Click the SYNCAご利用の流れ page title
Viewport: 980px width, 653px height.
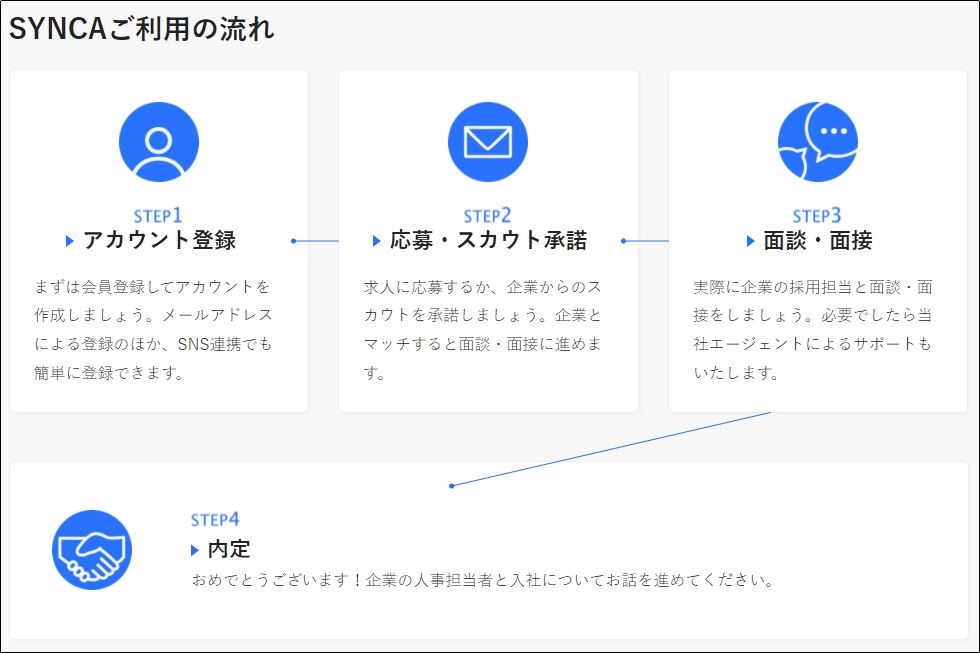(x=142, y=29)
